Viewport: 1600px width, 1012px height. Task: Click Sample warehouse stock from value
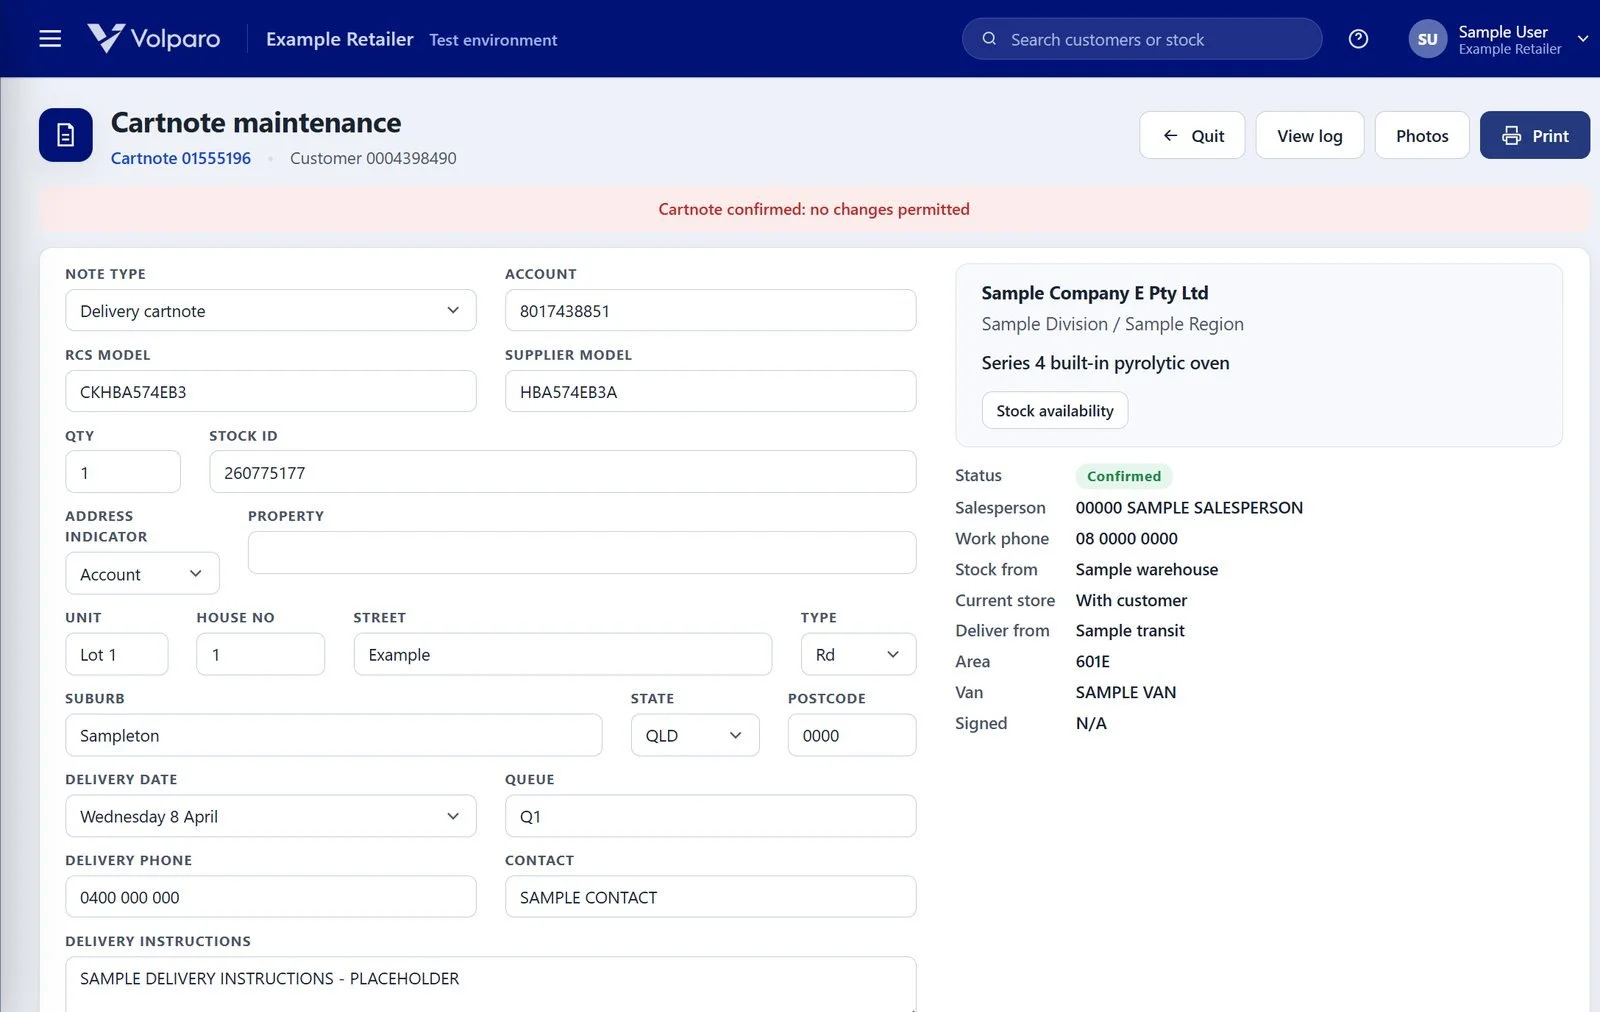(1147, 570)
